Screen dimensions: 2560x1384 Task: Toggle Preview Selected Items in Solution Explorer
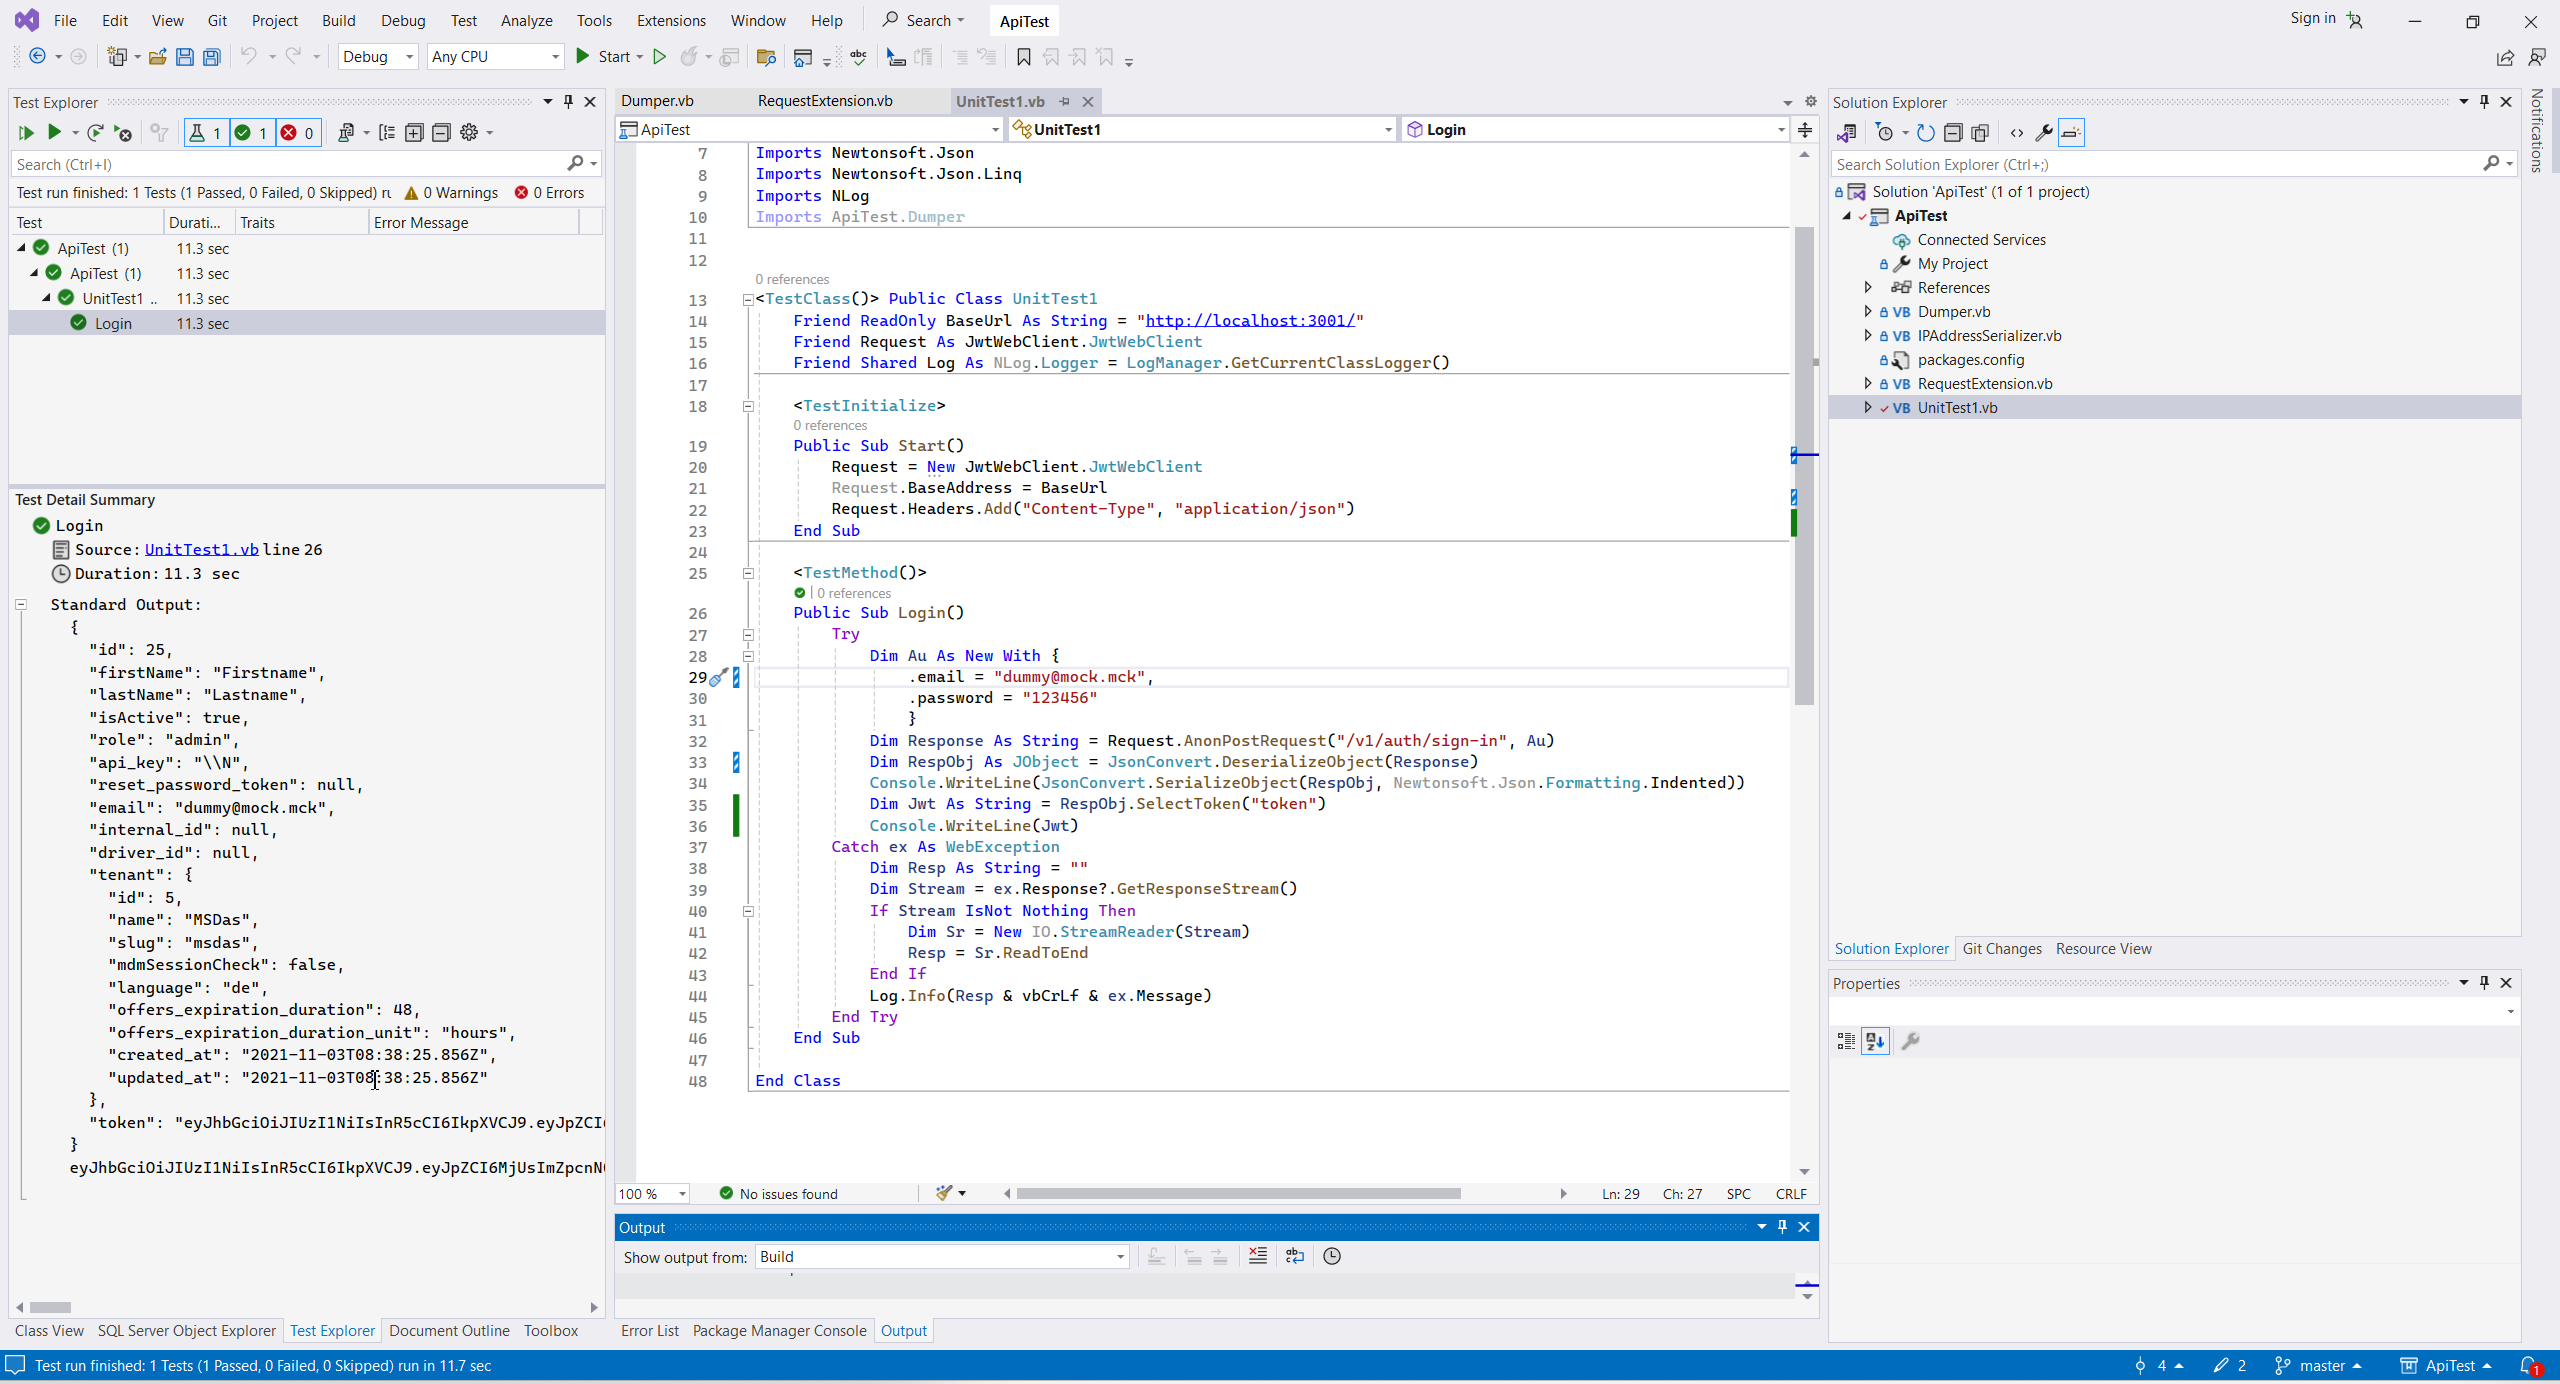(x=2071, y=133)
